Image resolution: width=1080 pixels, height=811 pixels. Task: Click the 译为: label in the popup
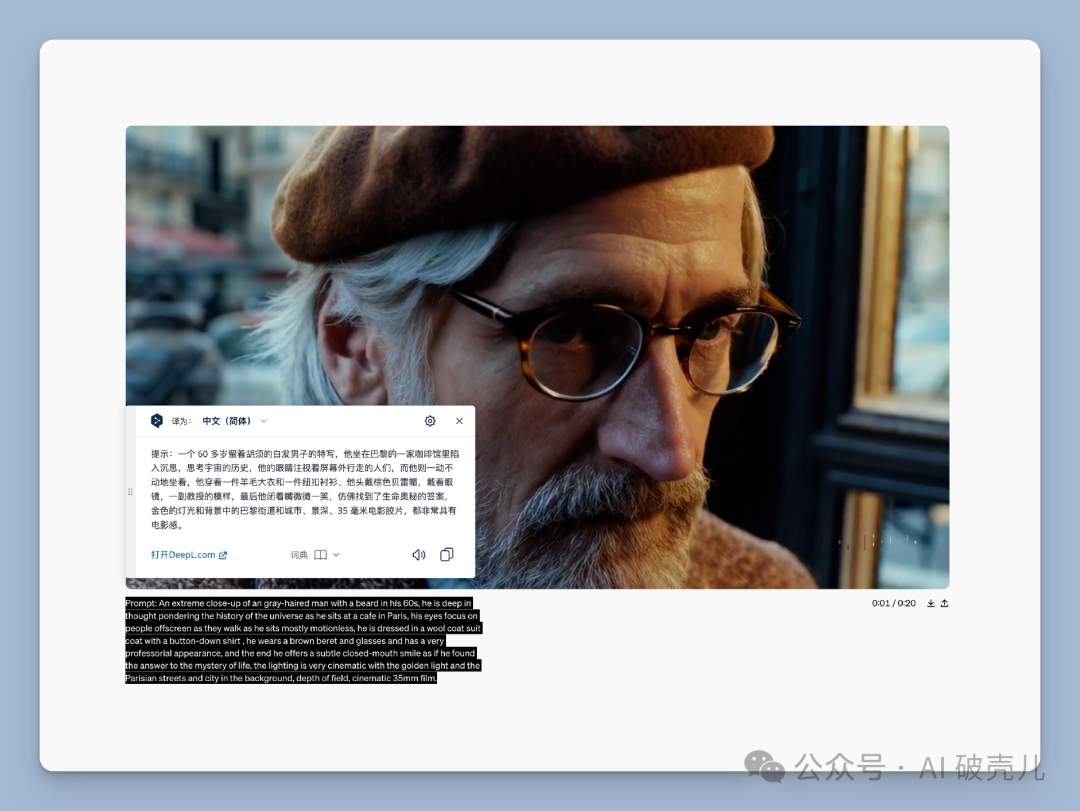coord(181,421)
